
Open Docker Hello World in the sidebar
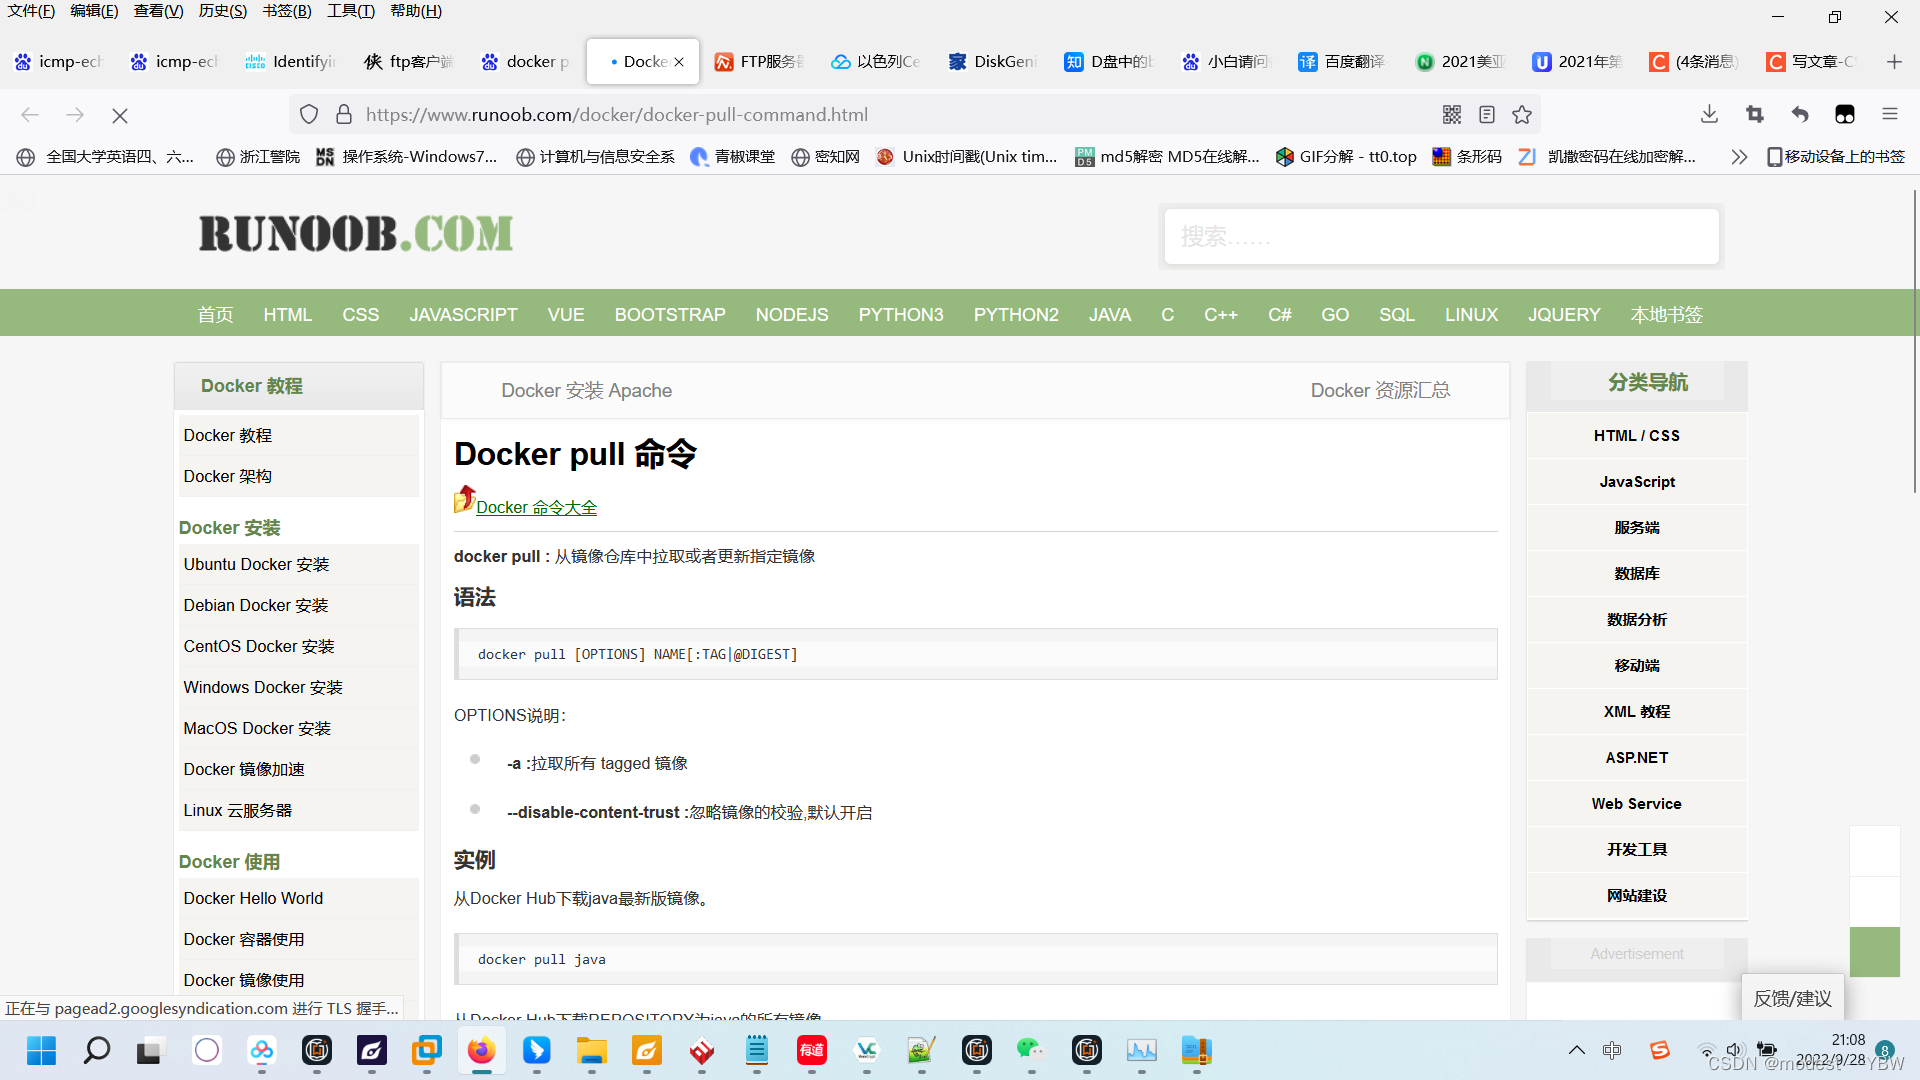pyautogui.click(x=298, y=898)
